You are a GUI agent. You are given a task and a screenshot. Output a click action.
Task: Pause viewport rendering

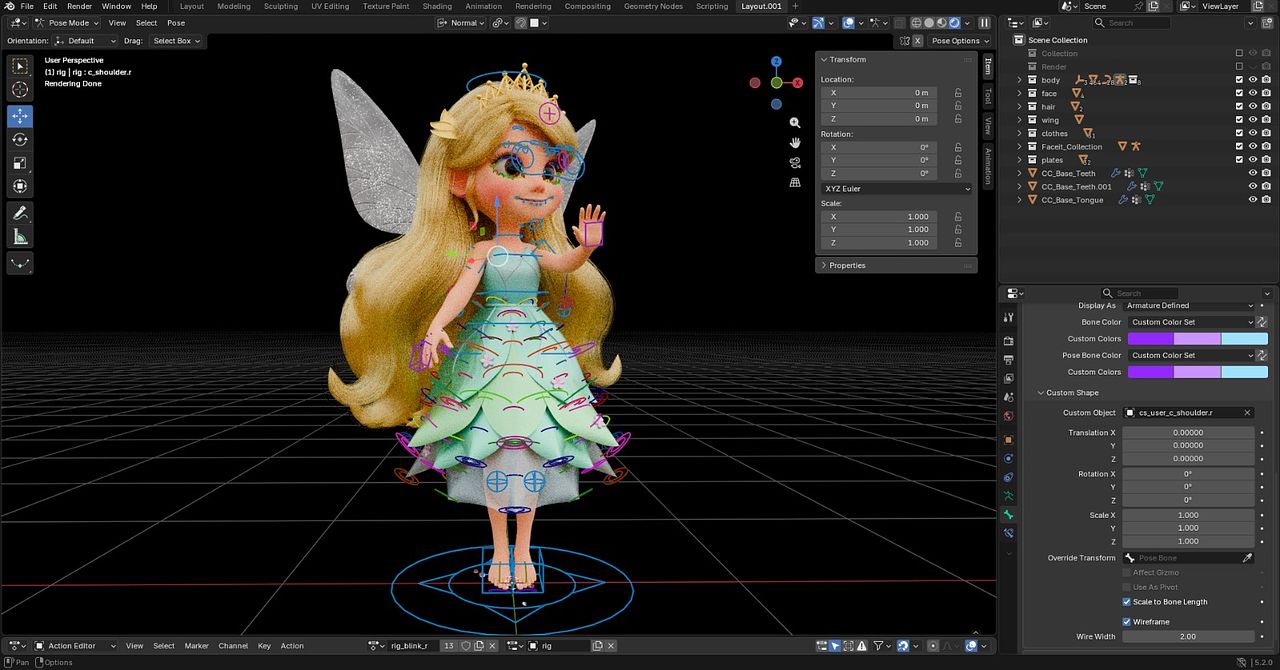pos(983,22)
